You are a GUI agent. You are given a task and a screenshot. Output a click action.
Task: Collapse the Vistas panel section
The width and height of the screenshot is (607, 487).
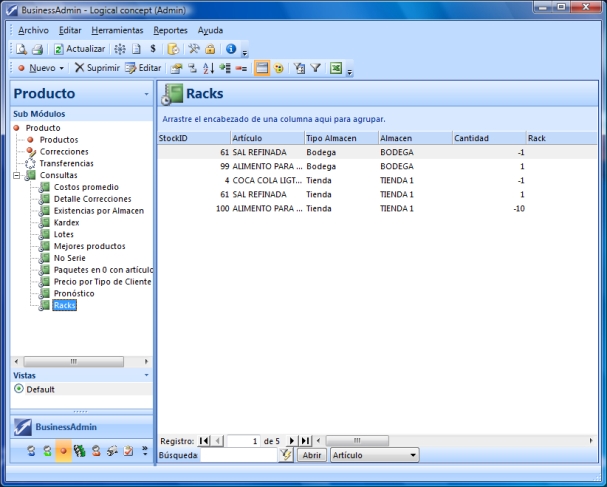[x=147, y=375]
